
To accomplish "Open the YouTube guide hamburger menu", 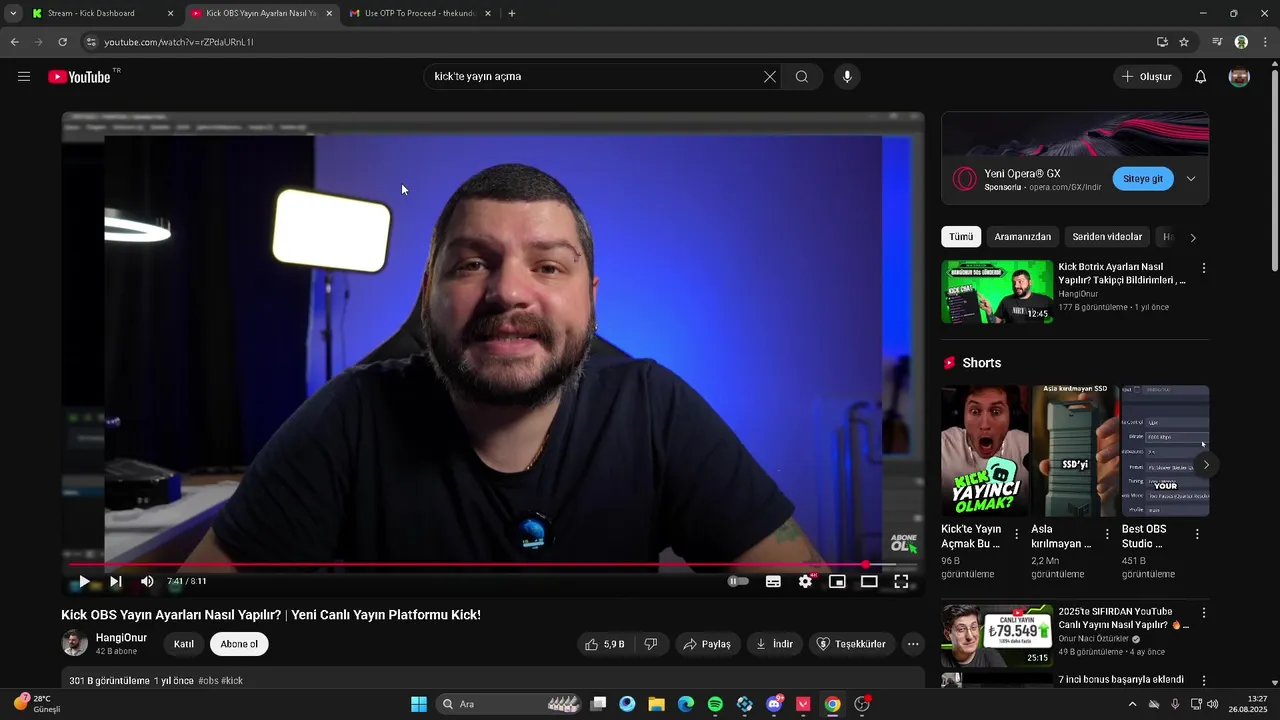I will coord(24,77).
